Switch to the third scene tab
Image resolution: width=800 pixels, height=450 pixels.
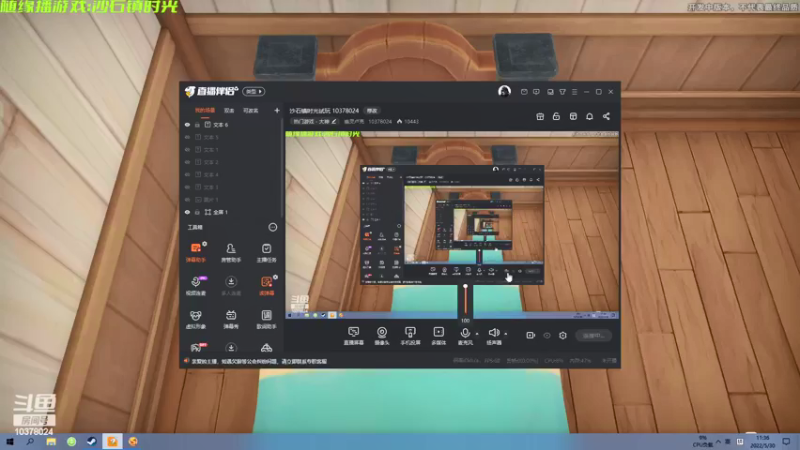251,111
